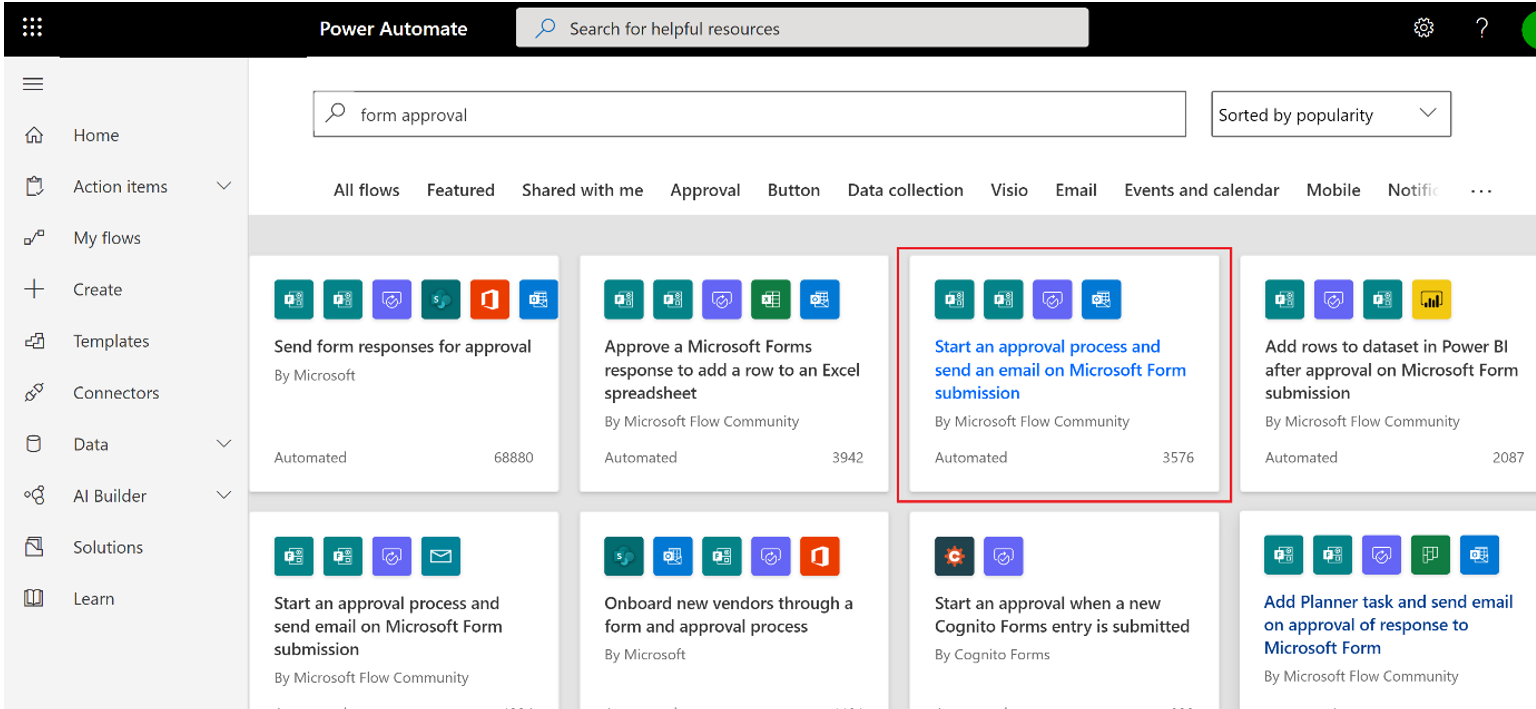Click the Power Automate title
Viewport: 1536px width, 709px height.
click(x=393, y=28)
